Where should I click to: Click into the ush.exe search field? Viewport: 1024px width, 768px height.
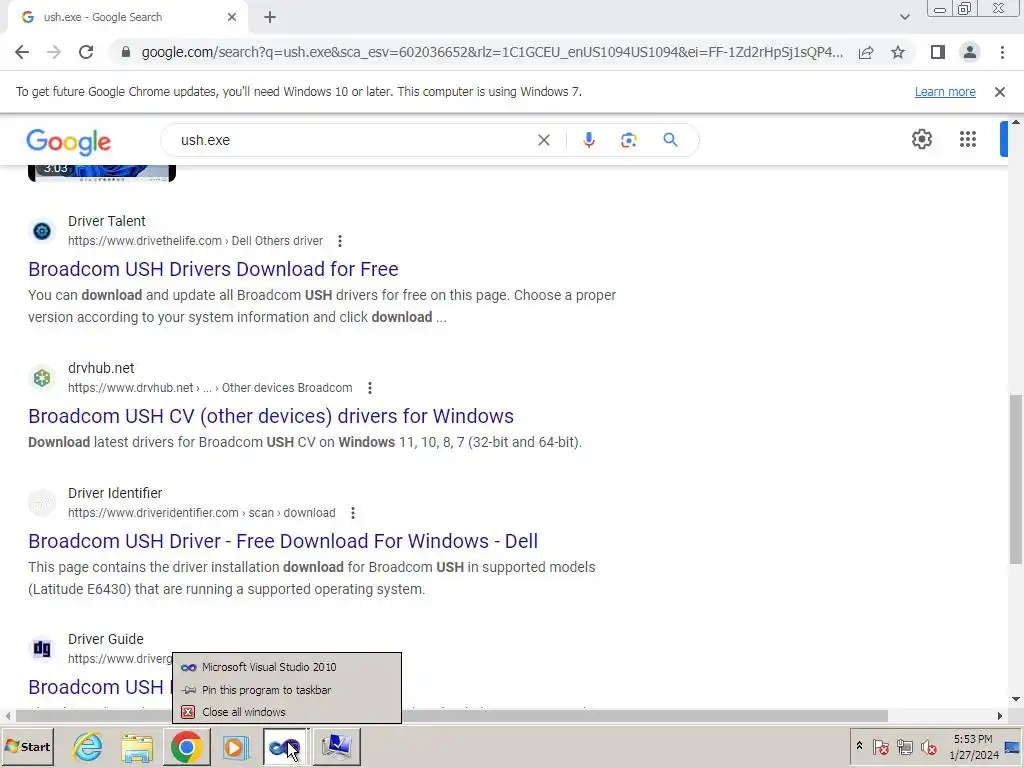[353, 140]
